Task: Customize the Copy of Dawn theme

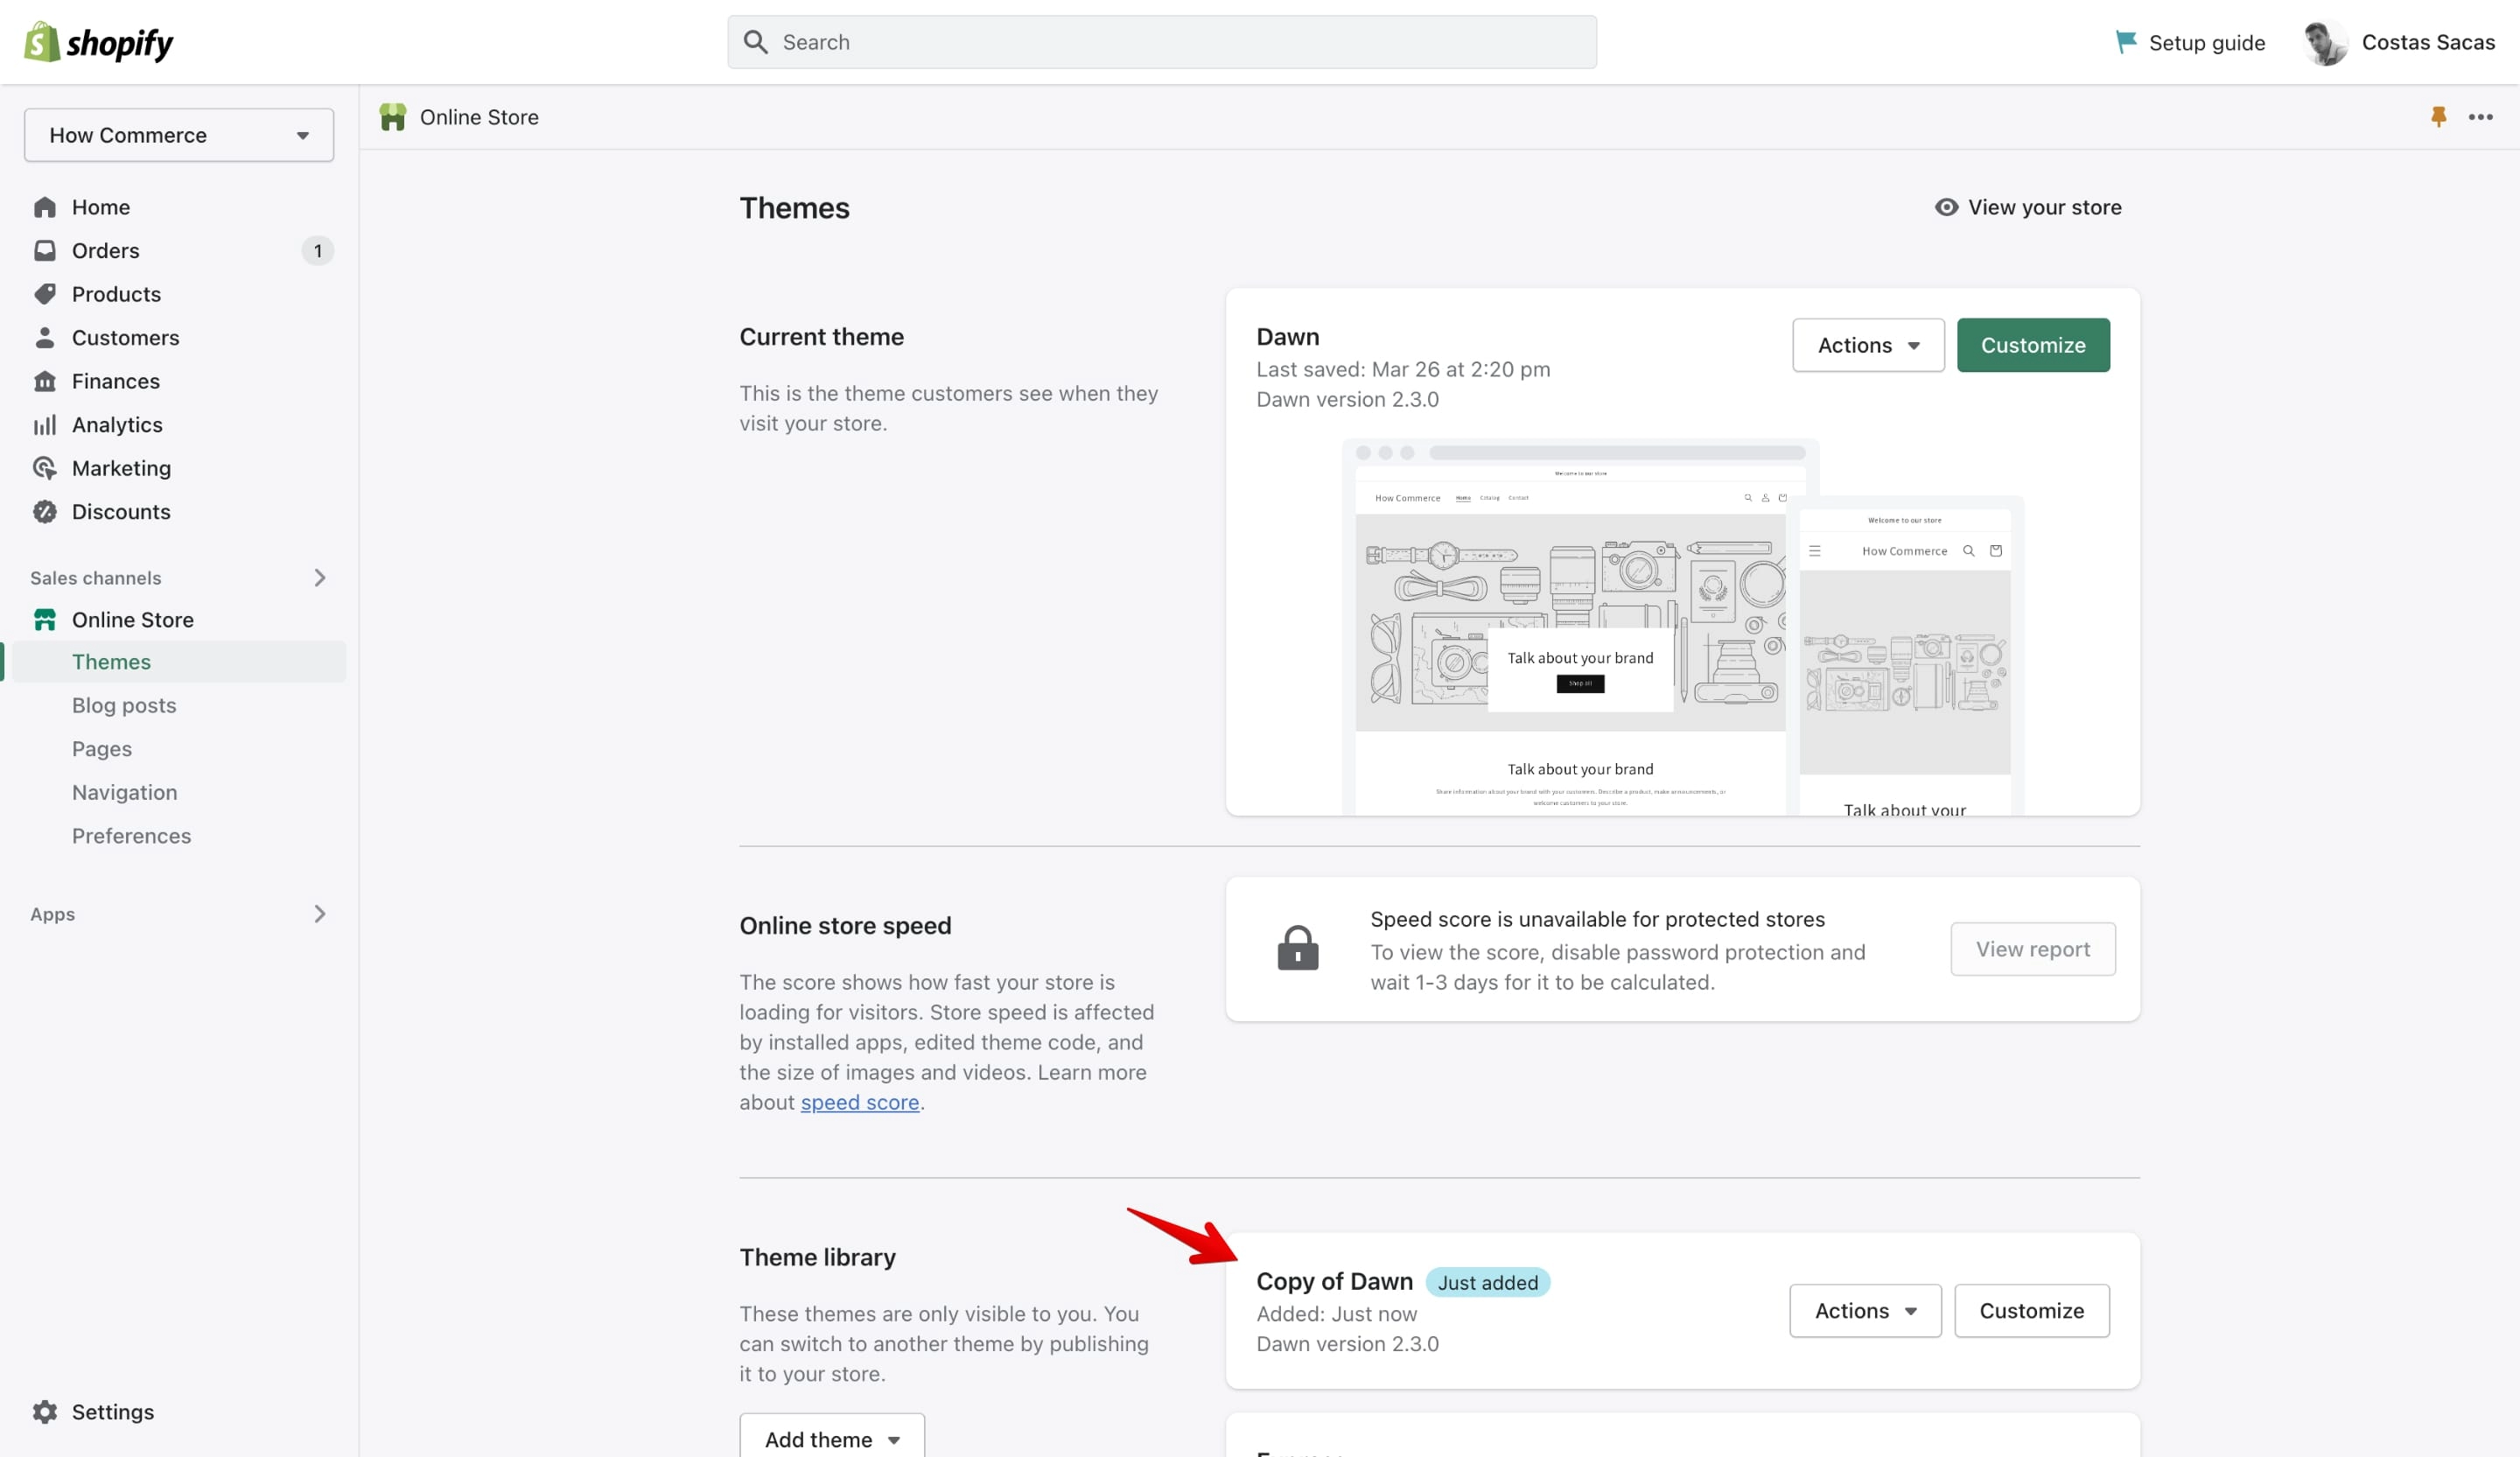Action: pyautogui.click(x=2032, y=1311)
